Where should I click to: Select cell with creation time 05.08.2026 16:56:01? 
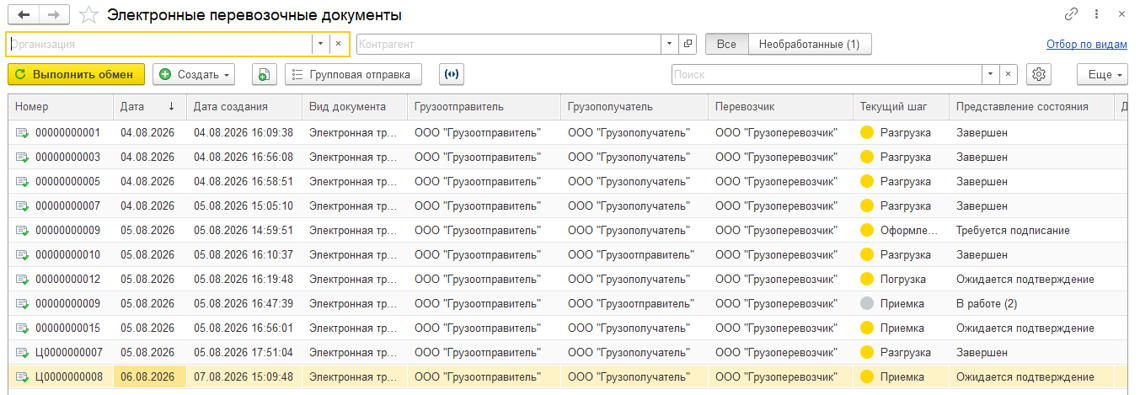[x=244, y=328]
